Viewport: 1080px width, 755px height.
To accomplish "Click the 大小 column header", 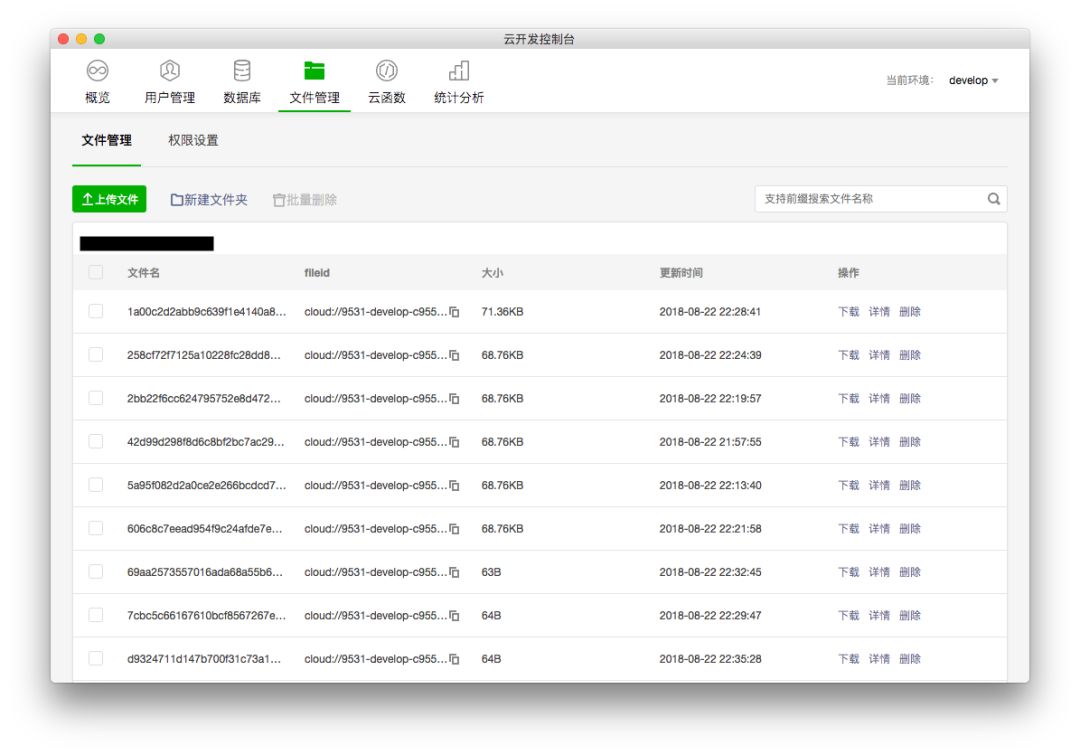I will click(492, 273).
